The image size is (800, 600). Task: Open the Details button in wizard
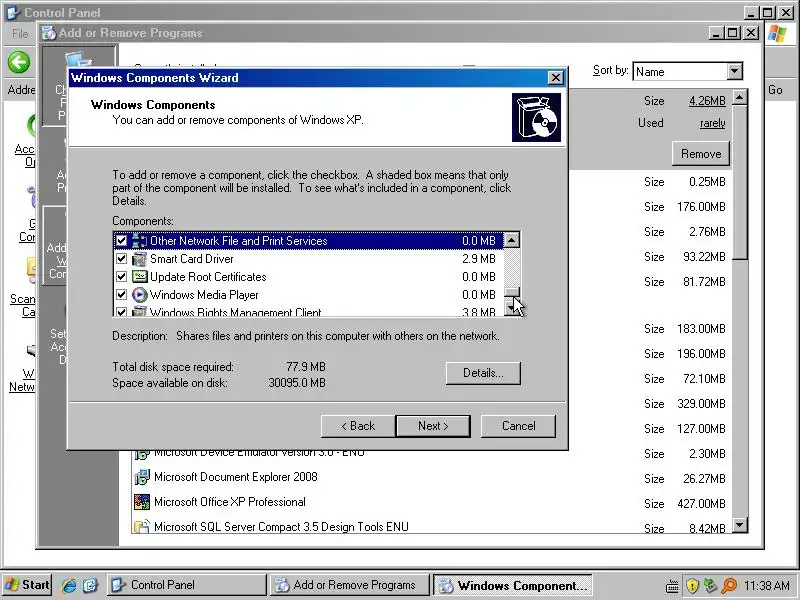pos(483,373)
